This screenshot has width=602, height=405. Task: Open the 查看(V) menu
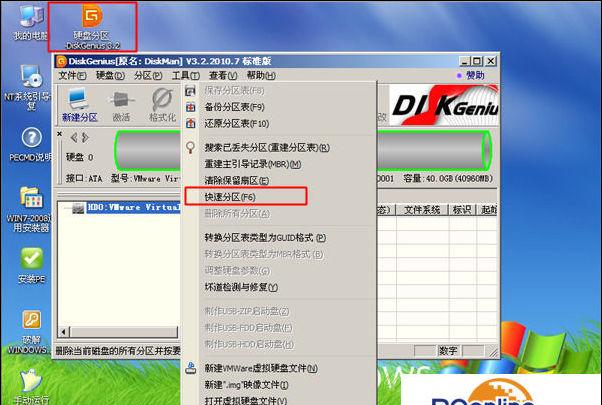click(x=223, y=75)
